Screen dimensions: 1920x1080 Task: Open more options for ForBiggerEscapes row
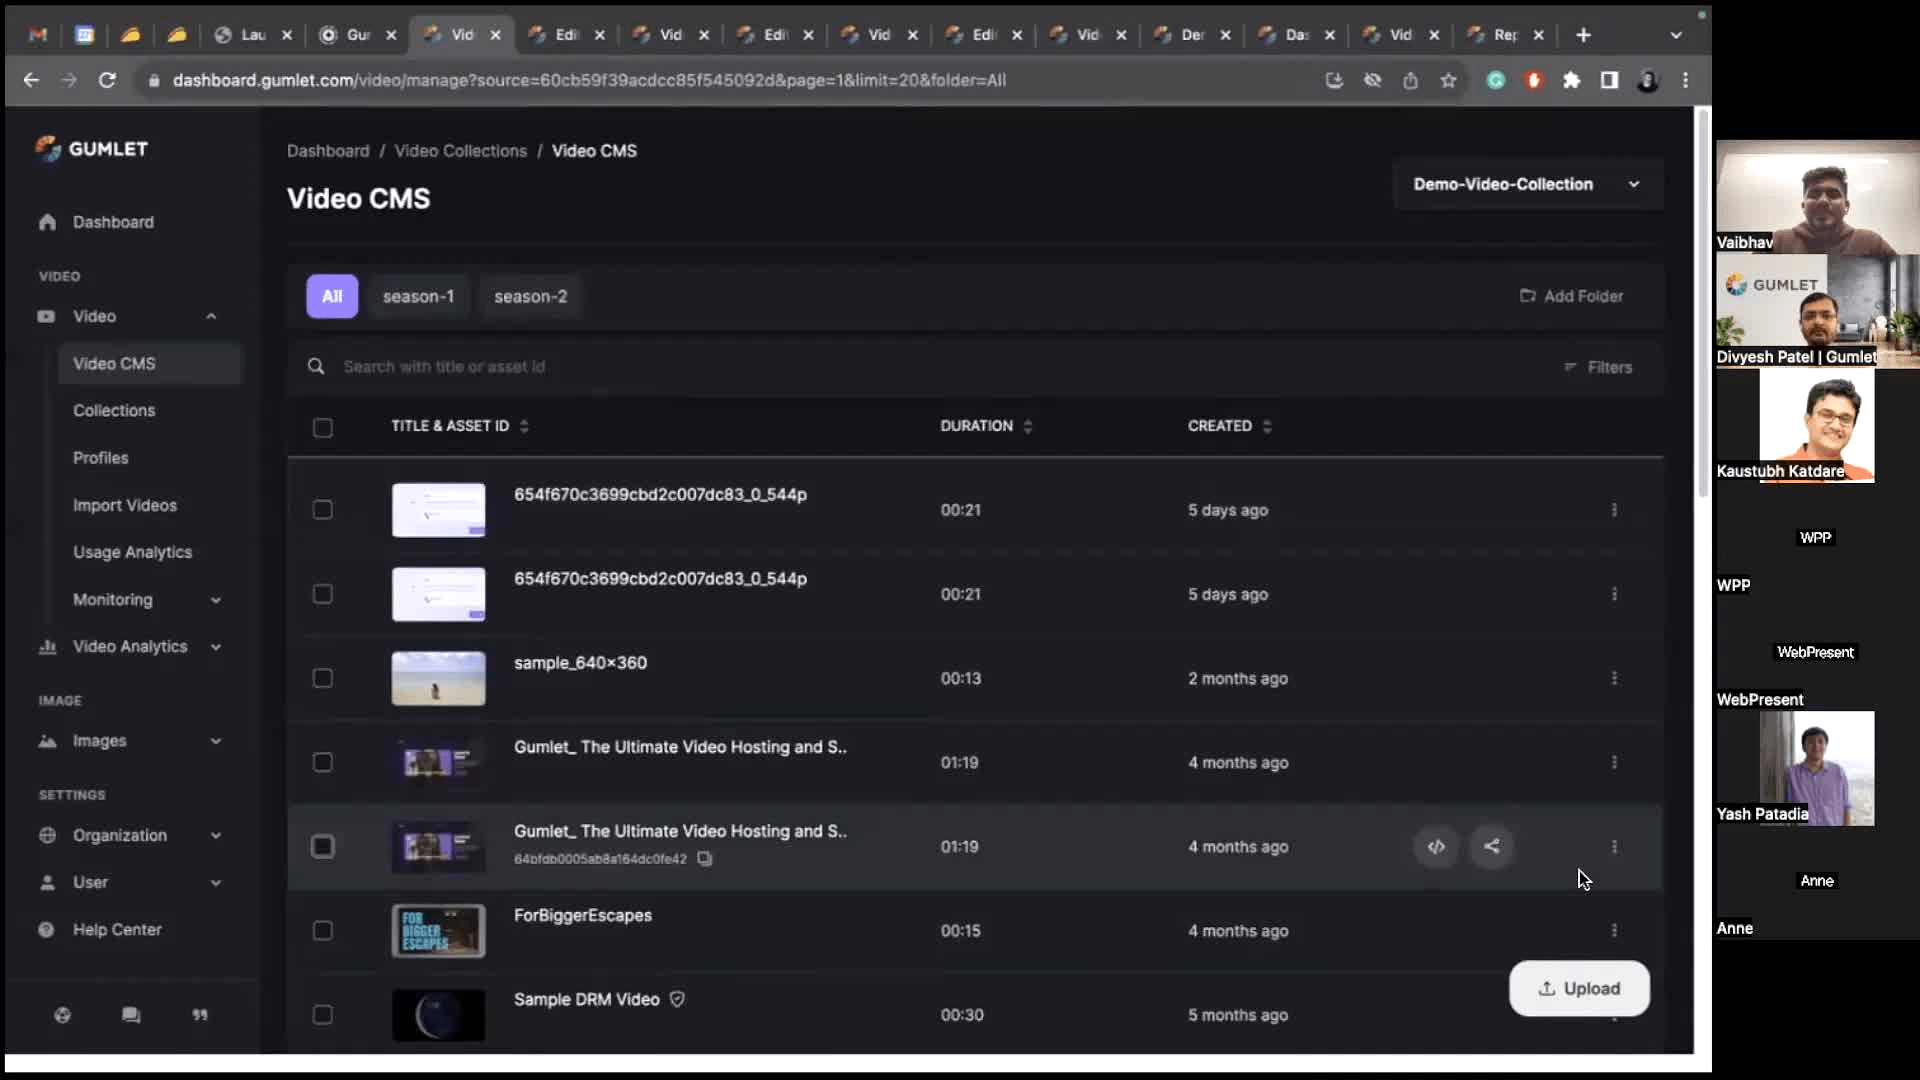(x=1614, y=930)
